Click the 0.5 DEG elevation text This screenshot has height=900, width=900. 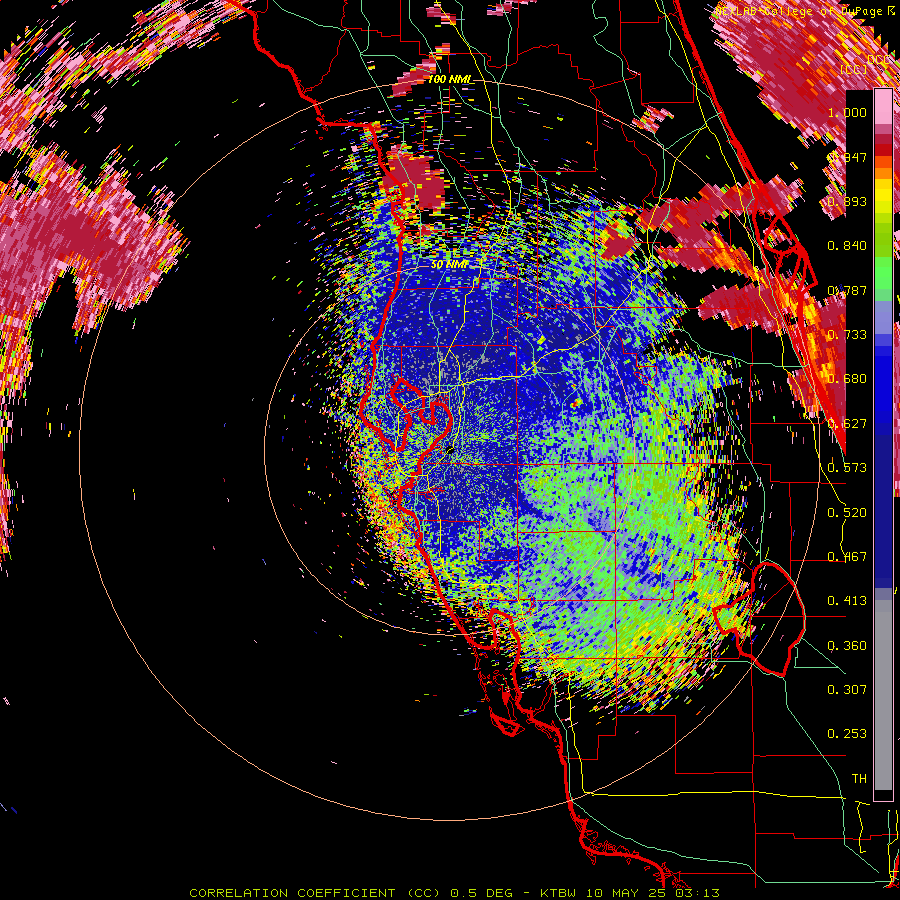pos(483,893)
